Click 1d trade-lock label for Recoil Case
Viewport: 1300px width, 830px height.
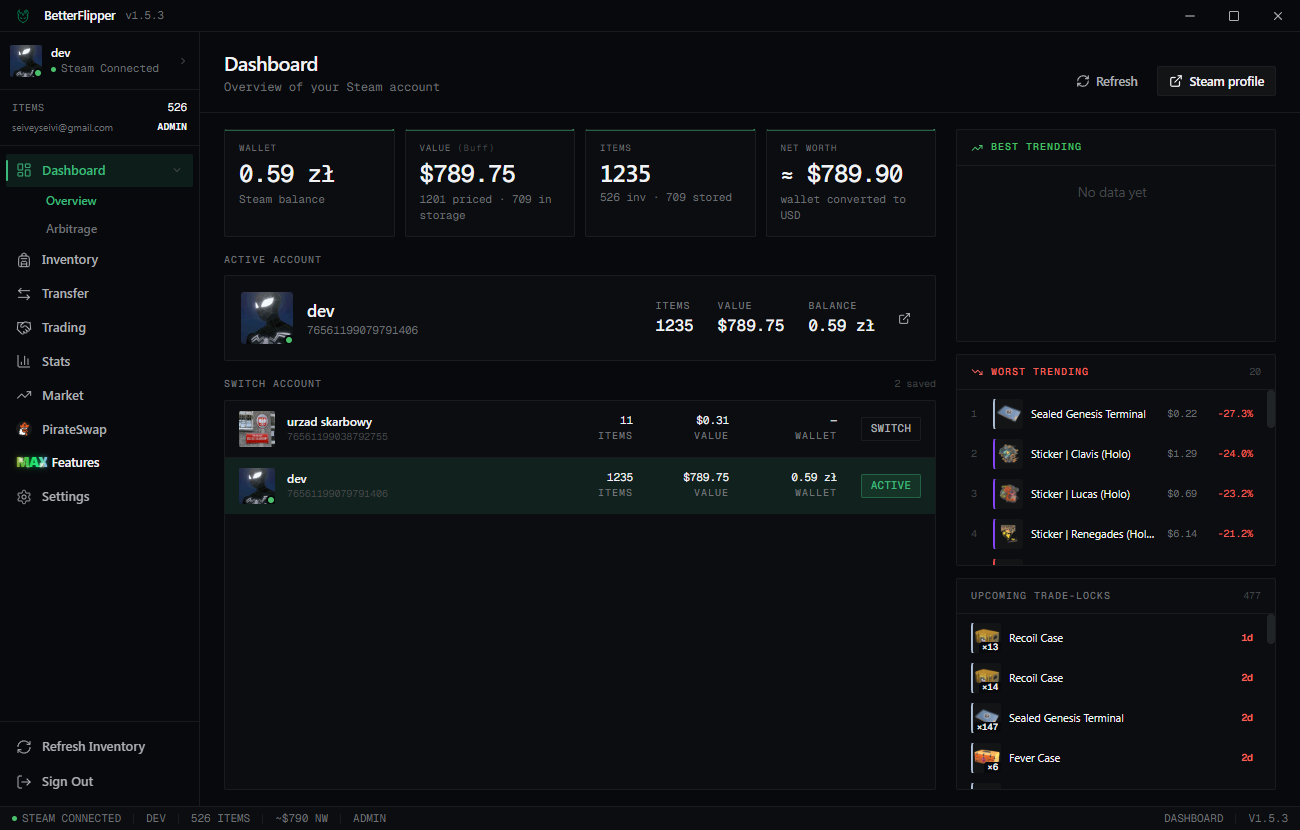(x=1247, y=638)
